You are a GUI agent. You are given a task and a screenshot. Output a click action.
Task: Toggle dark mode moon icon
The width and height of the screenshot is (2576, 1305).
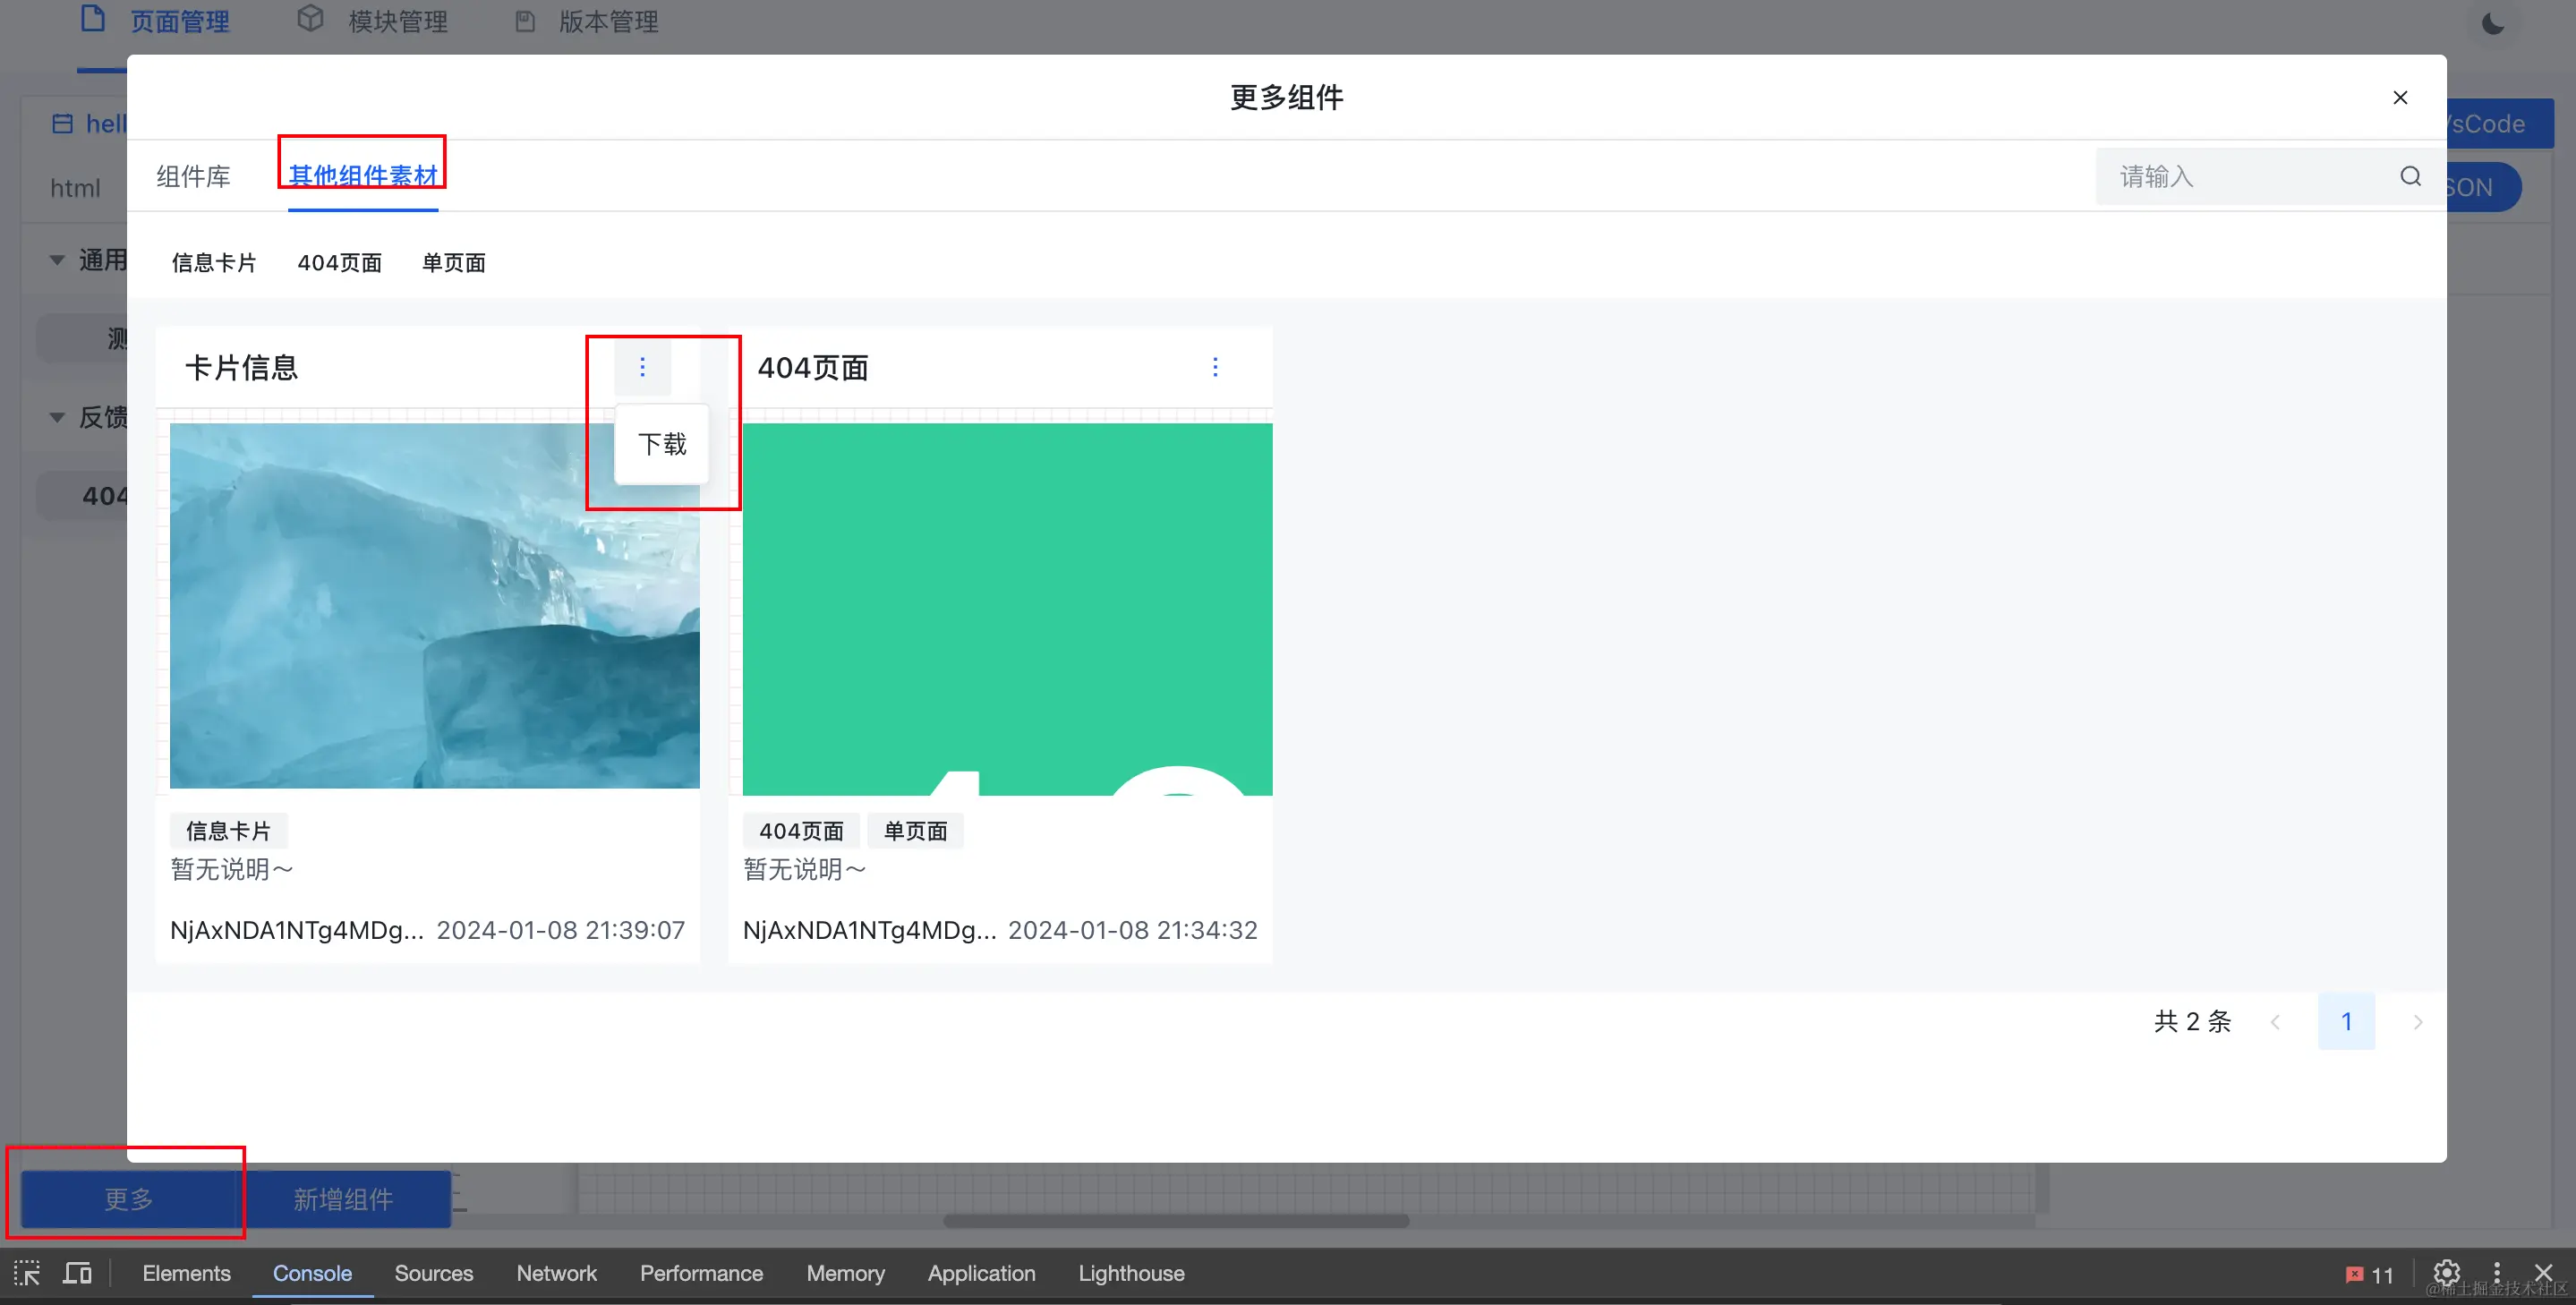point(2493,23)
